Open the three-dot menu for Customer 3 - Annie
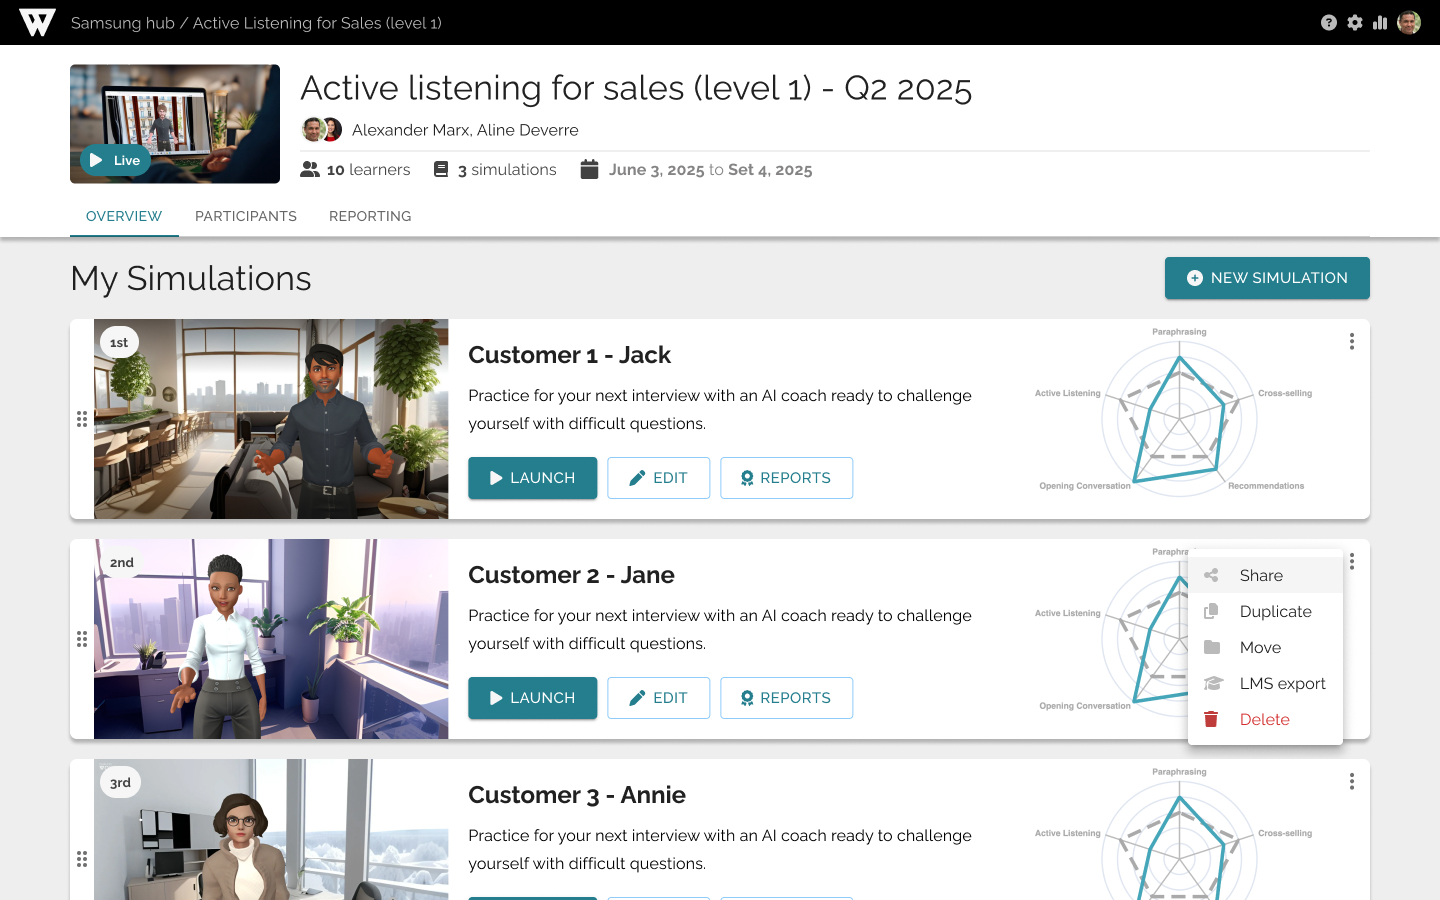 click(1352, 781)
